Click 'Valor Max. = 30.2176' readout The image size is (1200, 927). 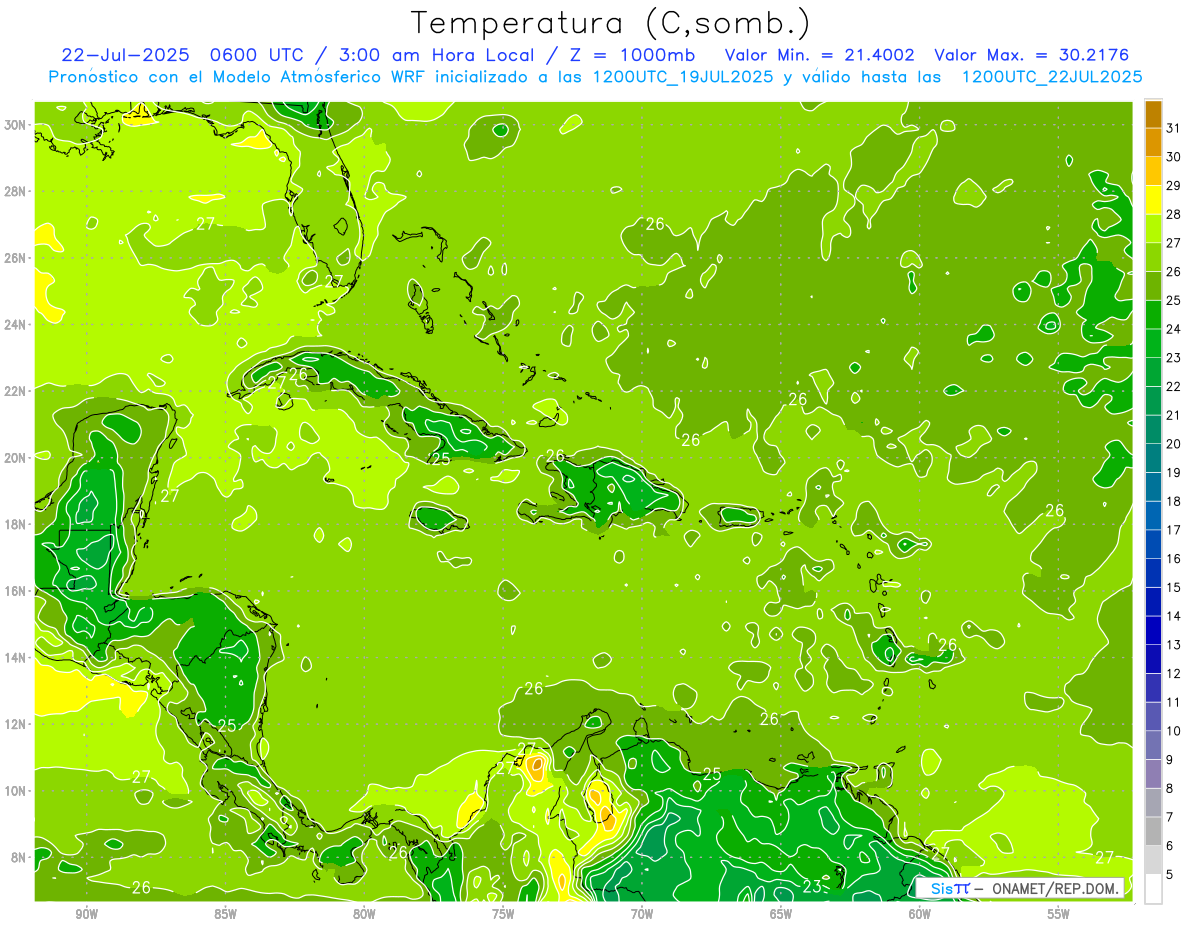tap(1033, 55)
